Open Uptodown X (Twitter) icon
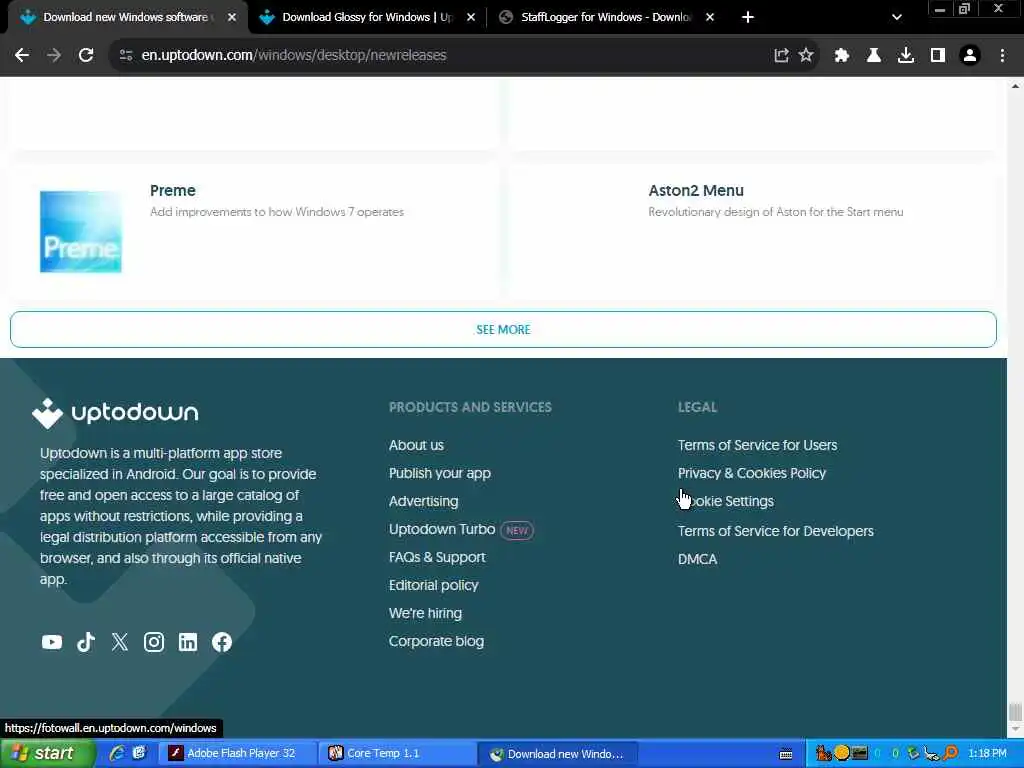 coord(120,642)
